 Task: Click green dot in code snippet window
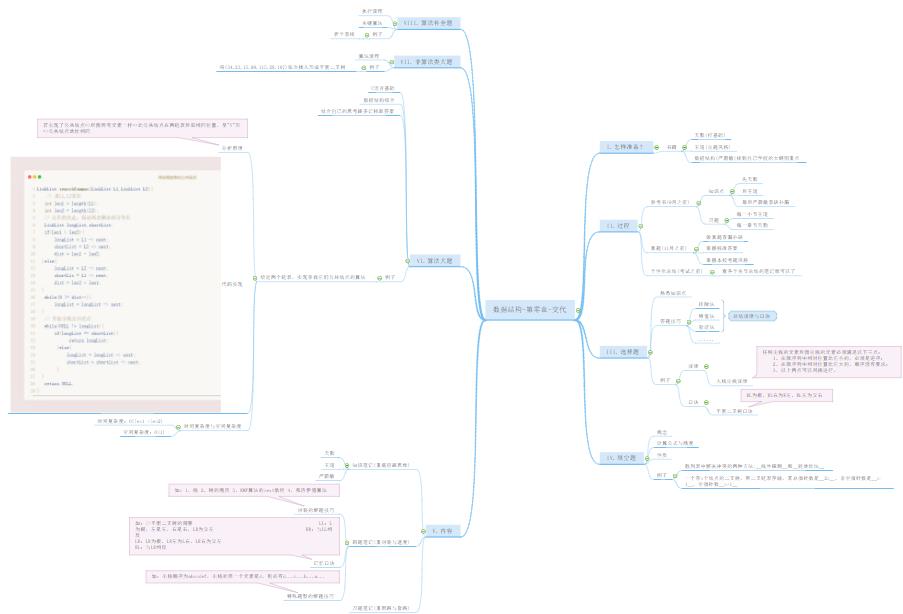tap(40, 176)
